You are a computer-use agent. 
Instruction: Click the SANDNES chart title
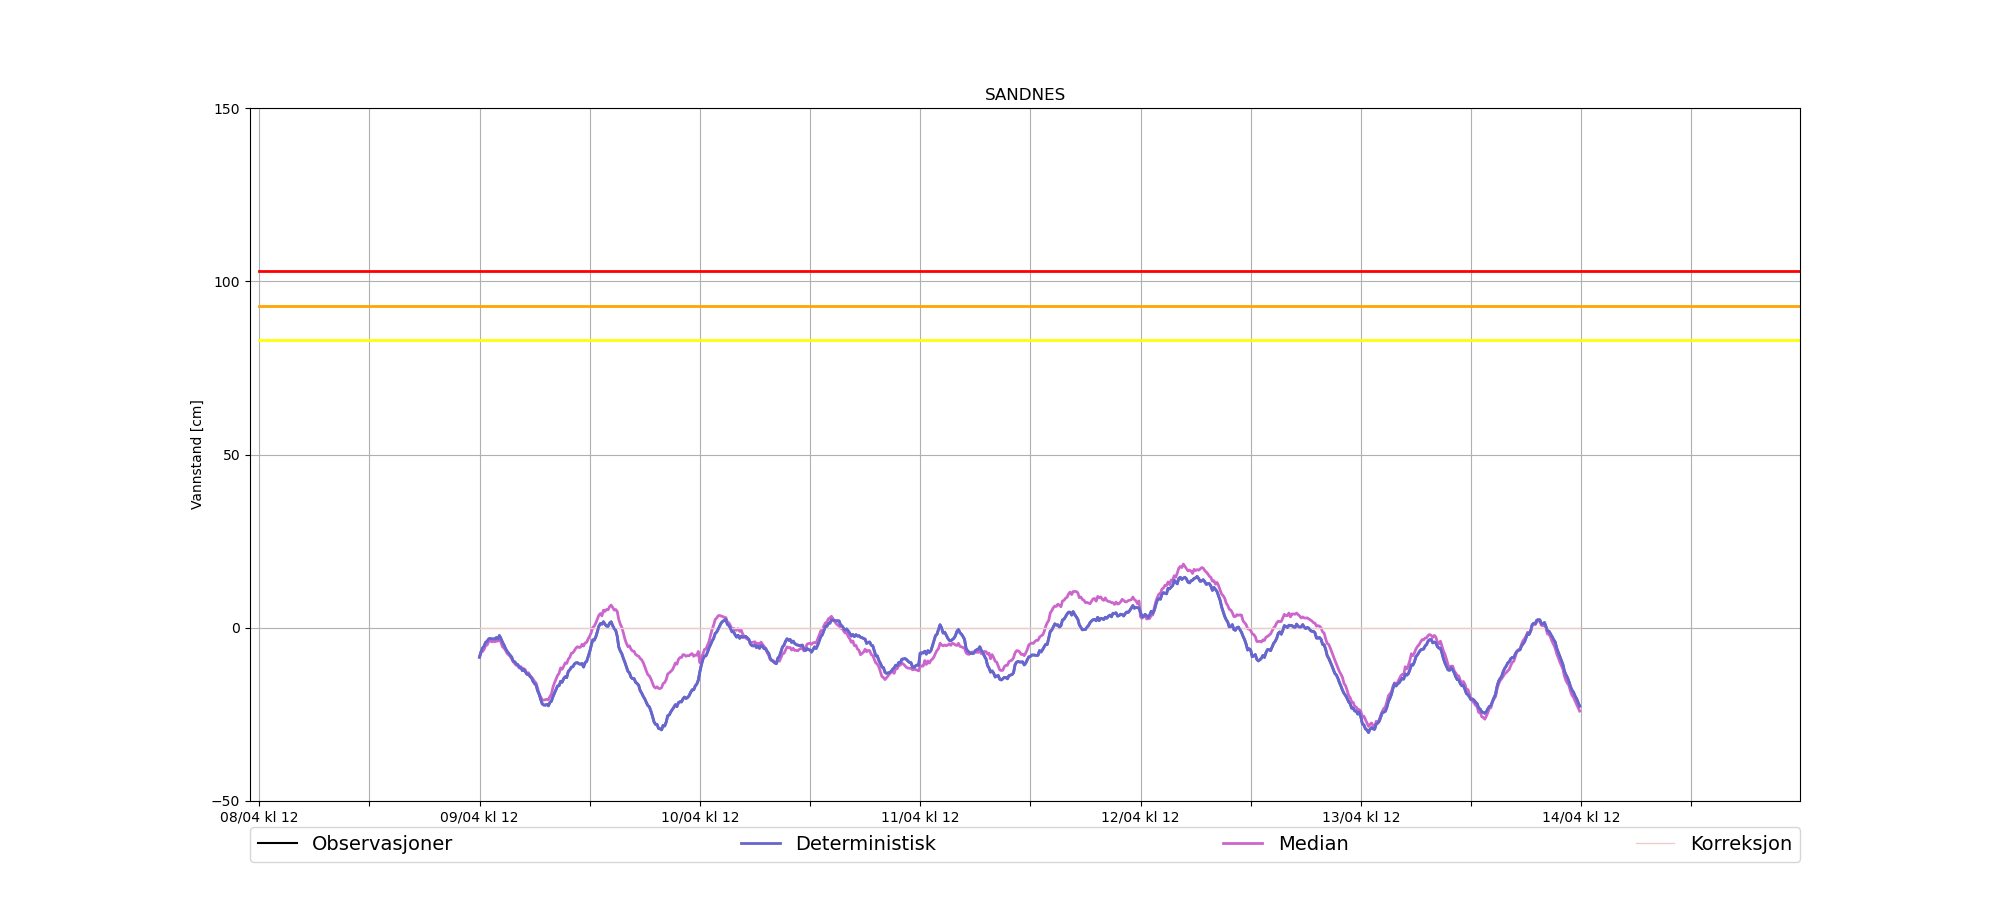(1024, 95)
